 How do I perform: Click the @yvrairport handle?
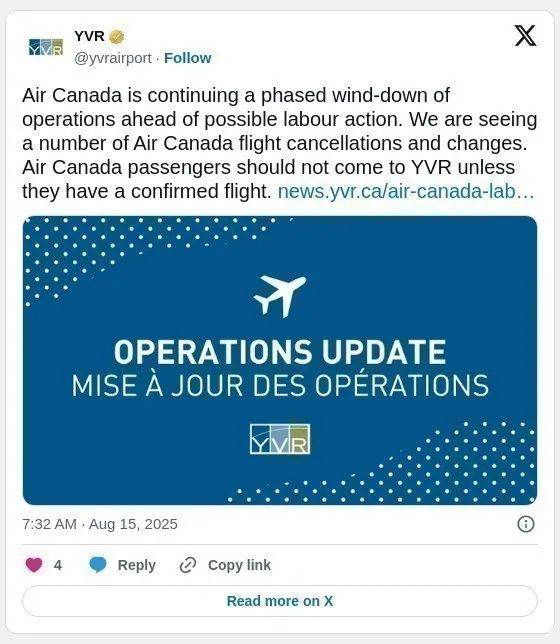click(113, 58)
